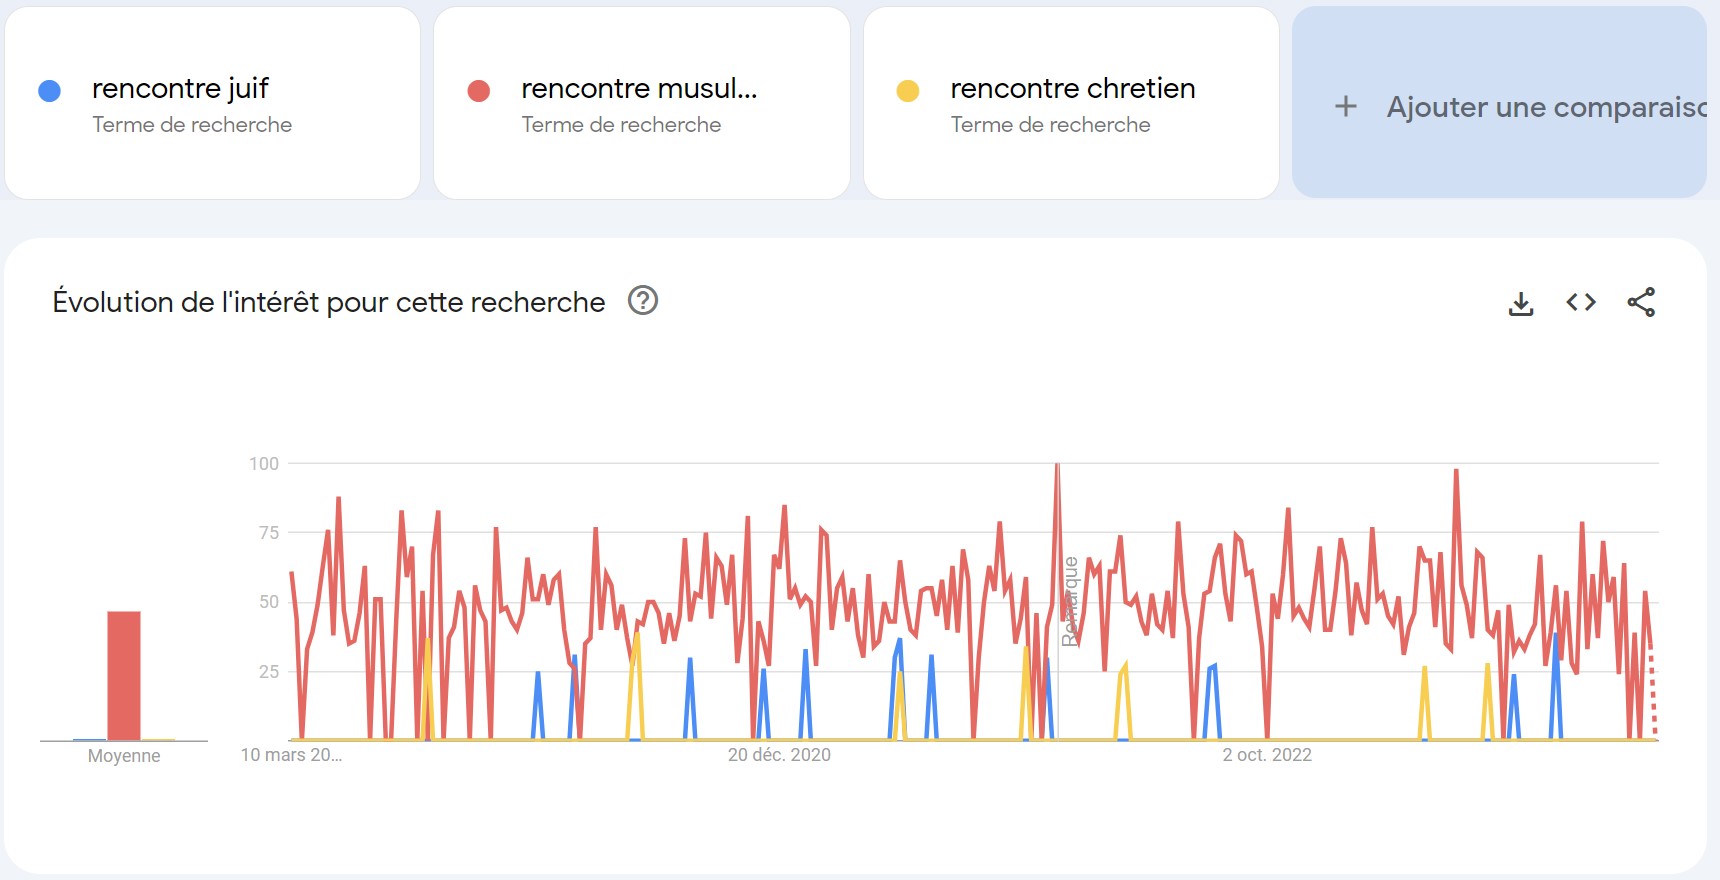Image resolution: width=1720 pixels, height=880 pixels.
Task: Click the 2 oct. 2022 axis label
Action: [1267, 755]
